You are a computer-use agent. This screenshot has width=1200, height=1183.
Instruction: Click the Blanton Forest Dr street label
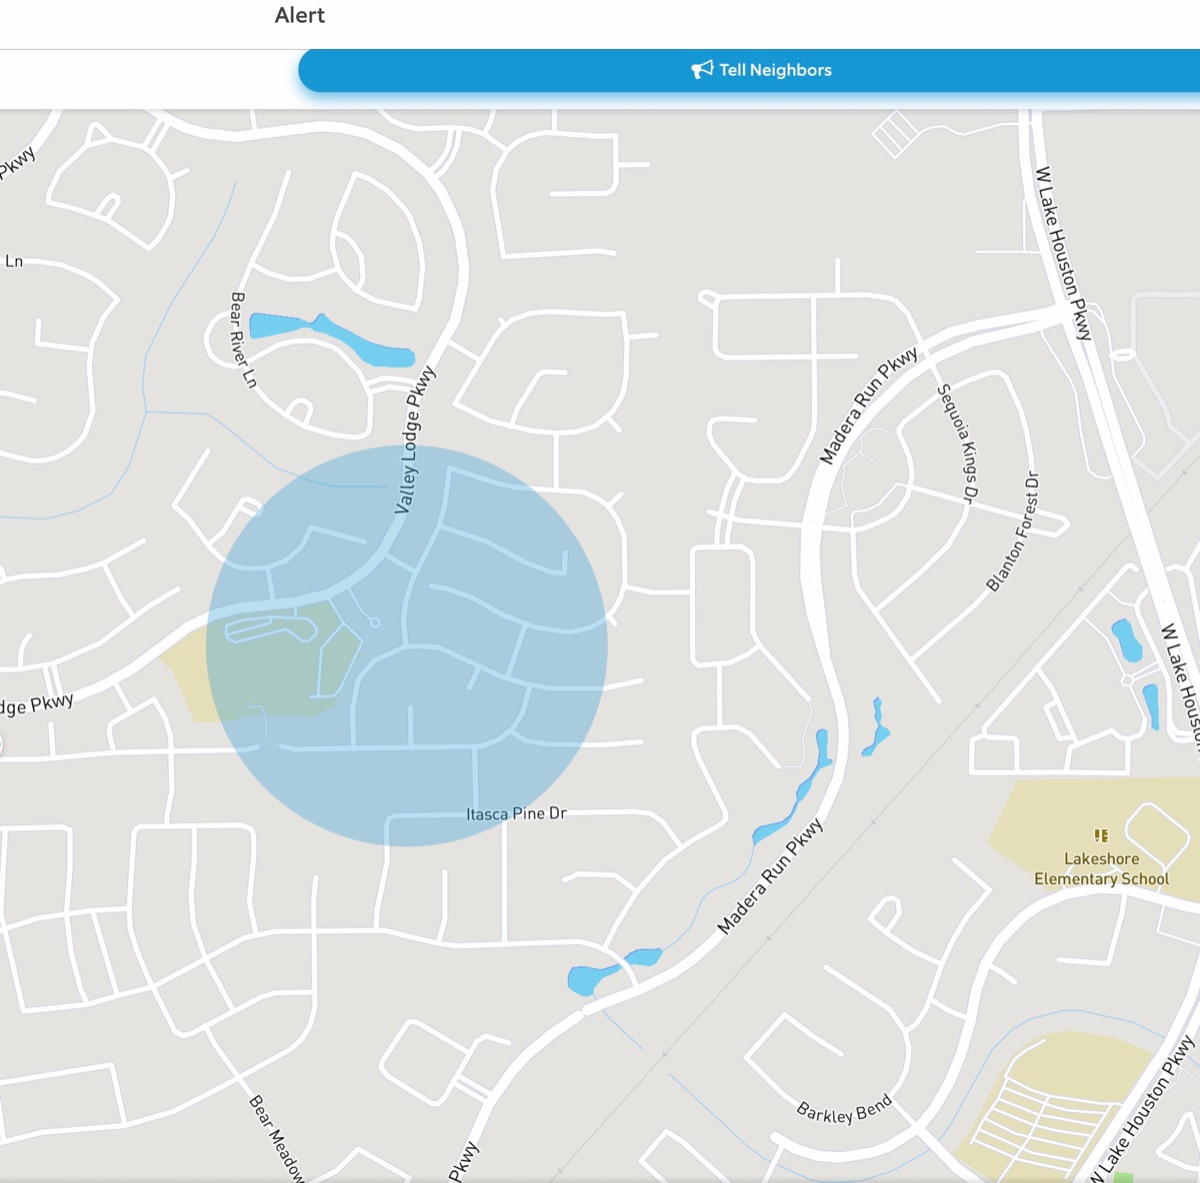pos(1013,532)
